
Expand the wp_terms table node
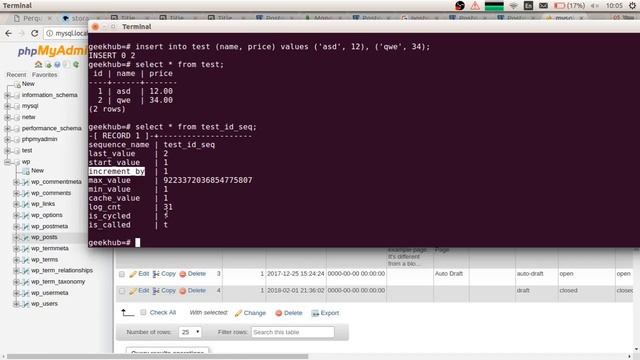pos(16,260)
